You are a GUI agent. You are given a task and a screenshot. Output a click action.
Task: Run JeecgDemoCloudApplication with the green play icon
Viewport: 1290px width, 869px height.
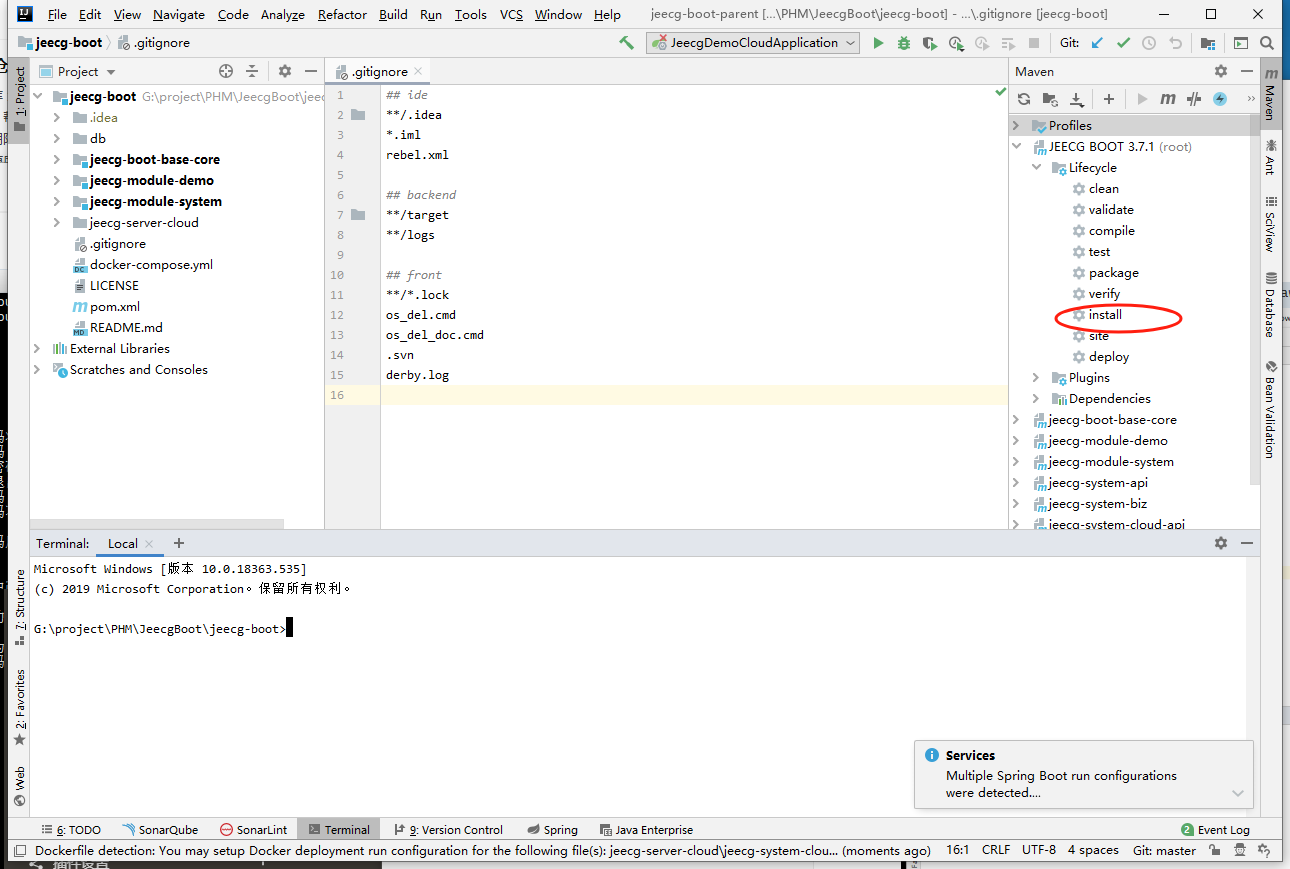click(x=878, y=43)
